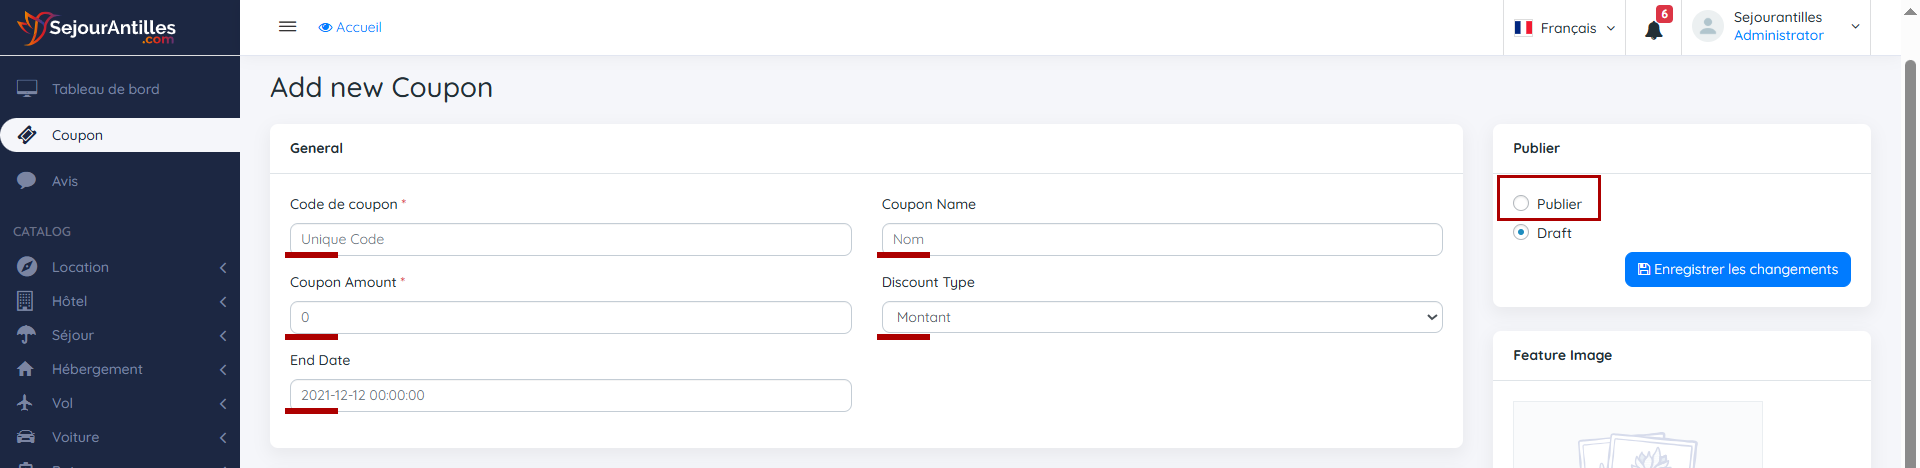Viewport: 1920px width, 468px height.
Task: Click the Hôtel building icon
Action: (26, 301)
